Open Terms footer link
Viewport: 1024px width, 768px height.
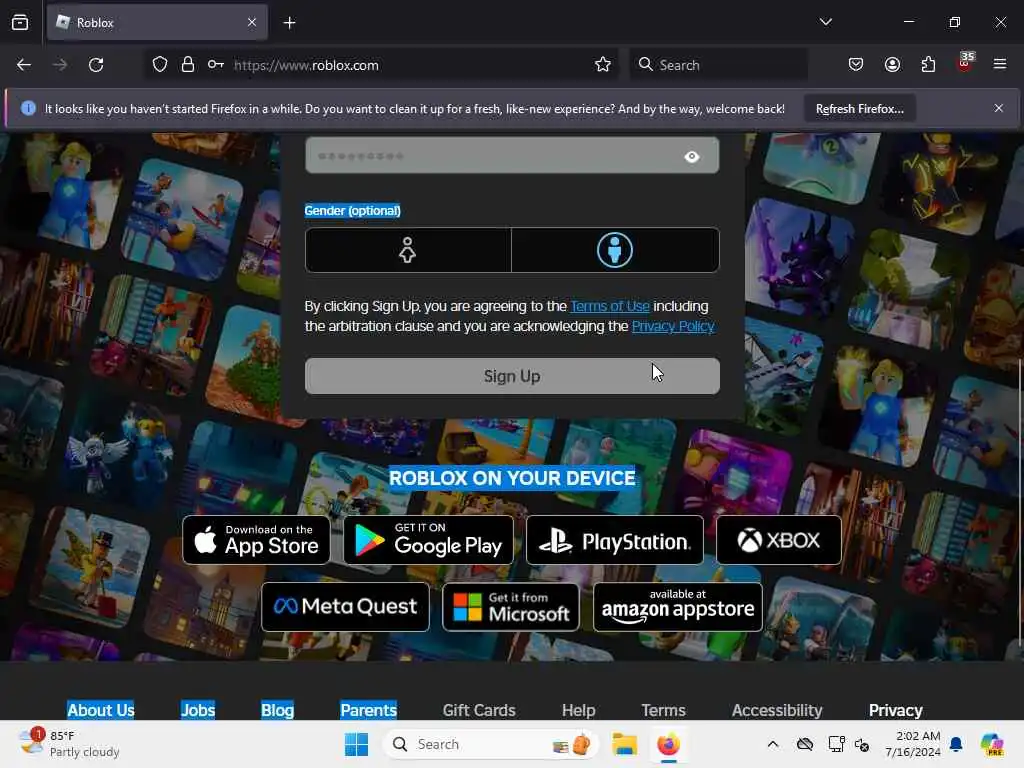[x=663, y=710]
